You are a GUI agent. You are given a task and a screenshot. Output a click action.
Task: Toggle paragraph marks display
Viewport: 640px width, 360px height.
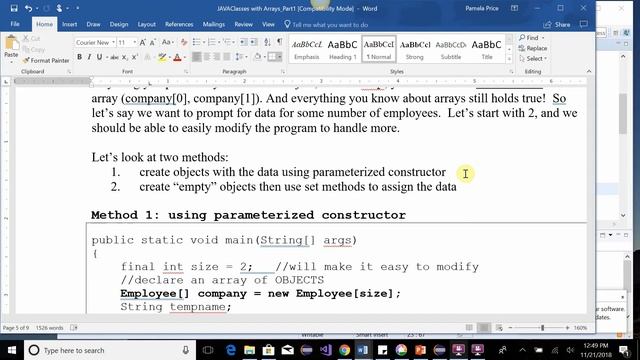pyautogui.click(x=280, y=42)
